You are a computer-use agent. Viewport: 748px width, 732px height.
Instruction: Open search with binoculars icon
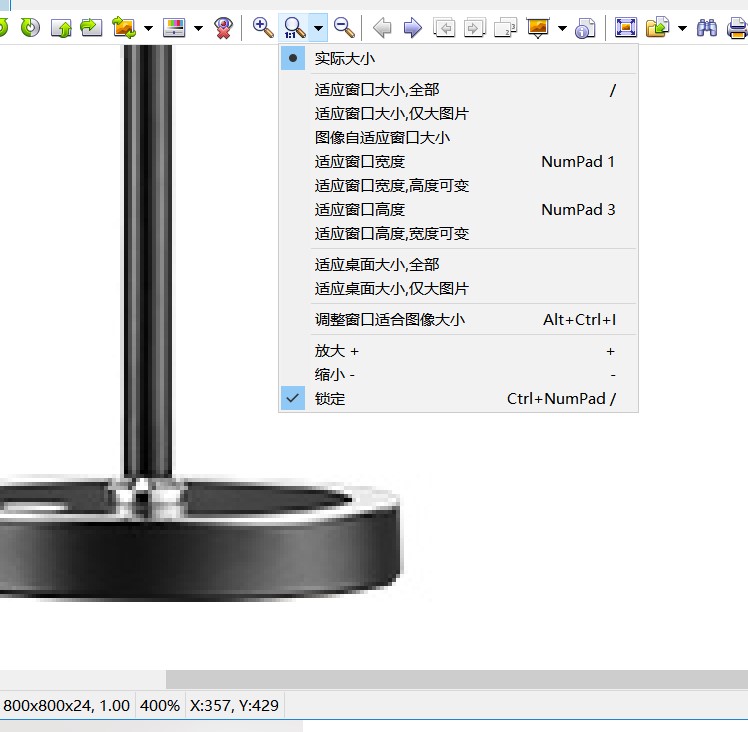[707, 28]
